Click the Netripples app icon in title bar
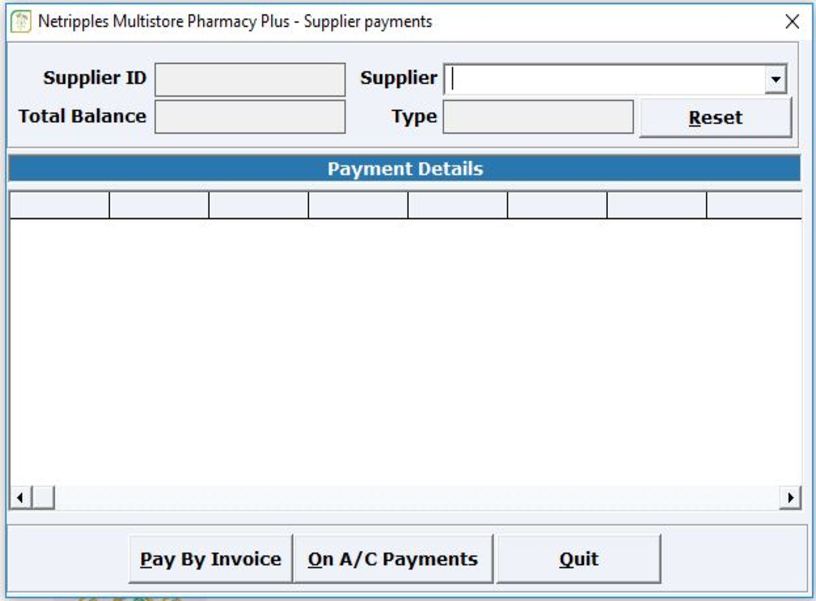This screenshot has height=601, width=816. click(x=21, y=22)
